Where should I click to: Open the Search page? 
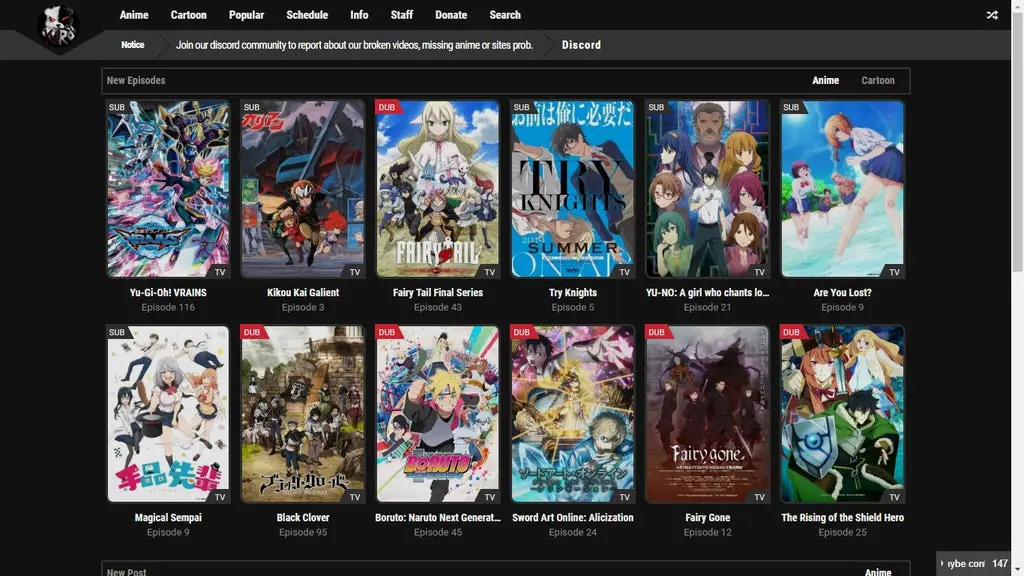(x=505, y=14)
